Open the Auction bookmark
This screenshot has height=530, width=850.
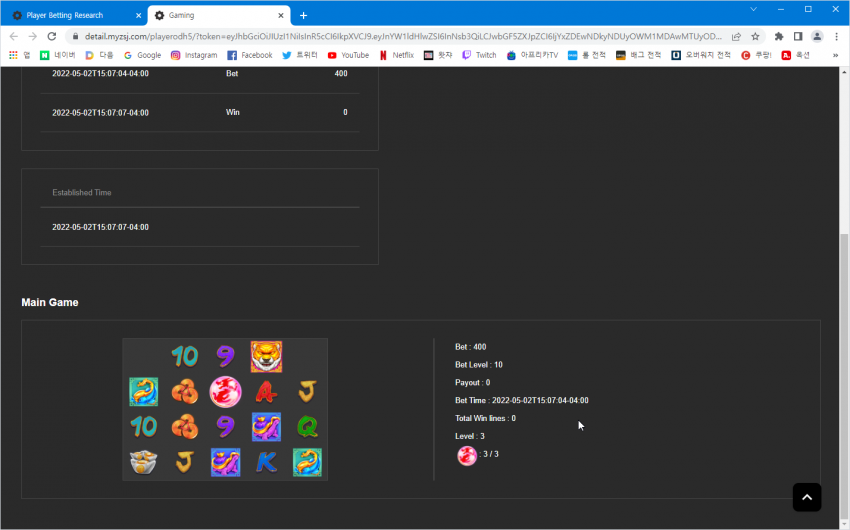click(x=796, y=55)
